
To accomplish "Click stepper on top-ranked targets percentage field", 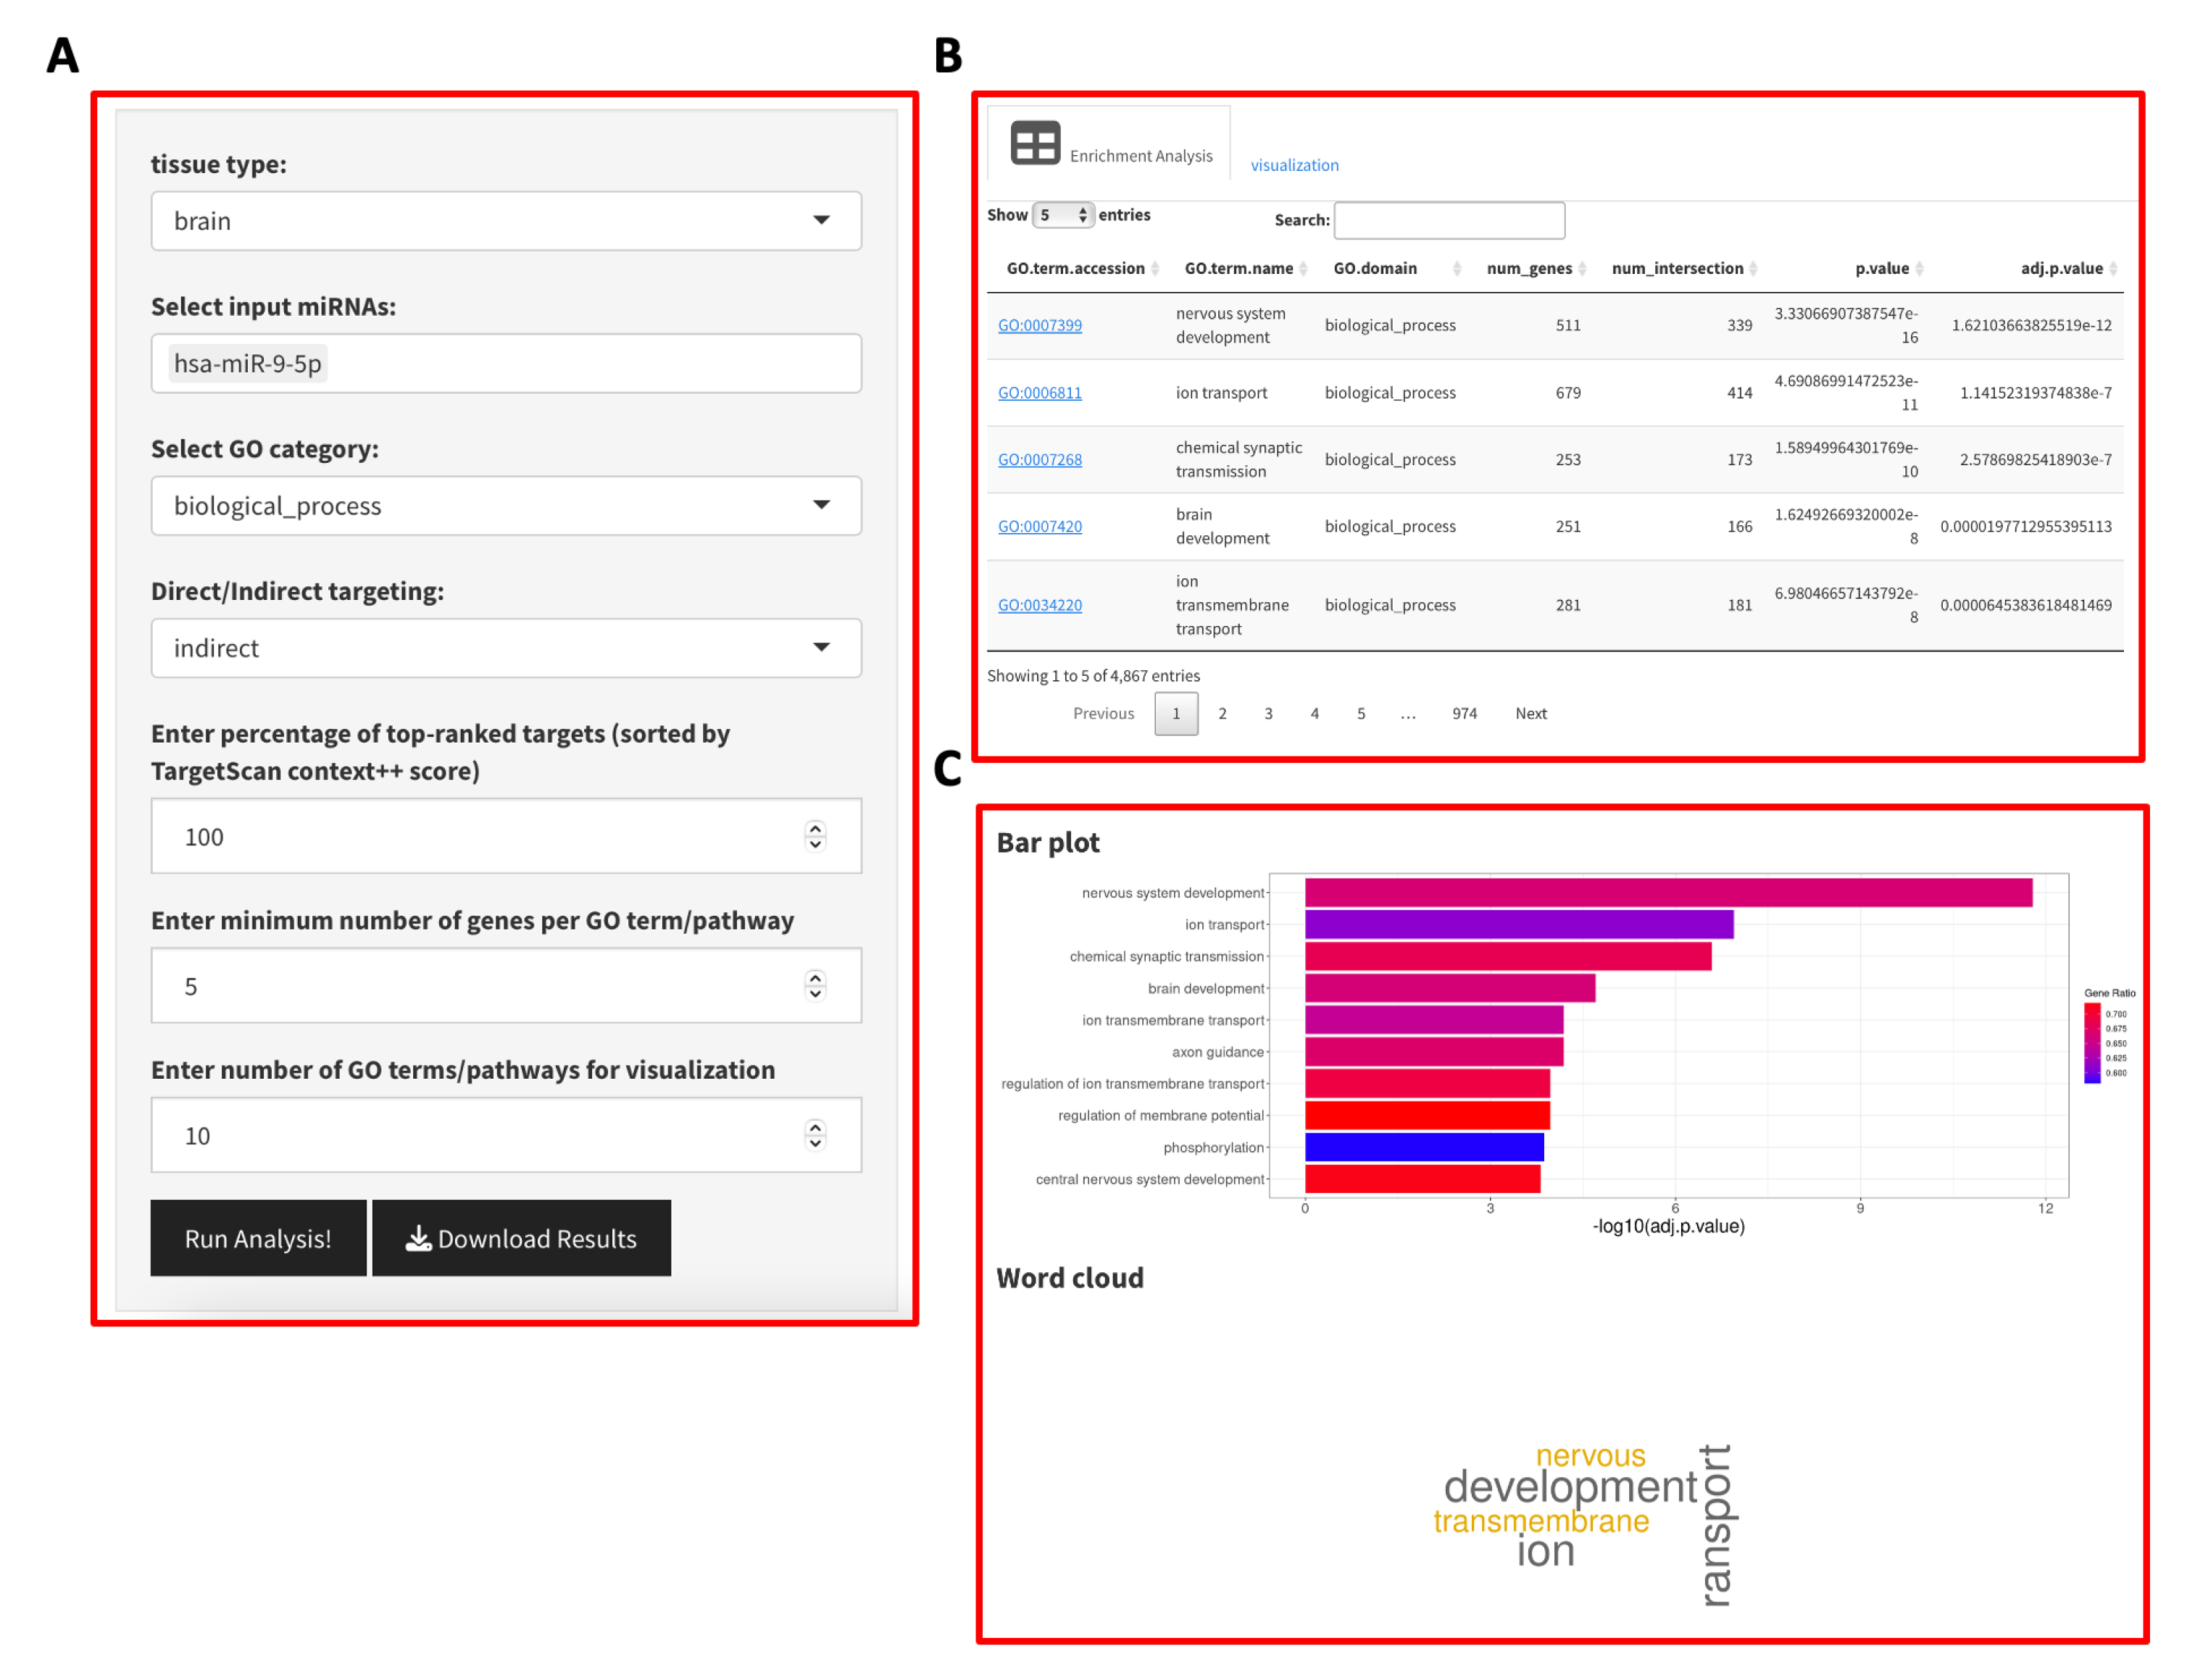I will click(x=815, y=836).
